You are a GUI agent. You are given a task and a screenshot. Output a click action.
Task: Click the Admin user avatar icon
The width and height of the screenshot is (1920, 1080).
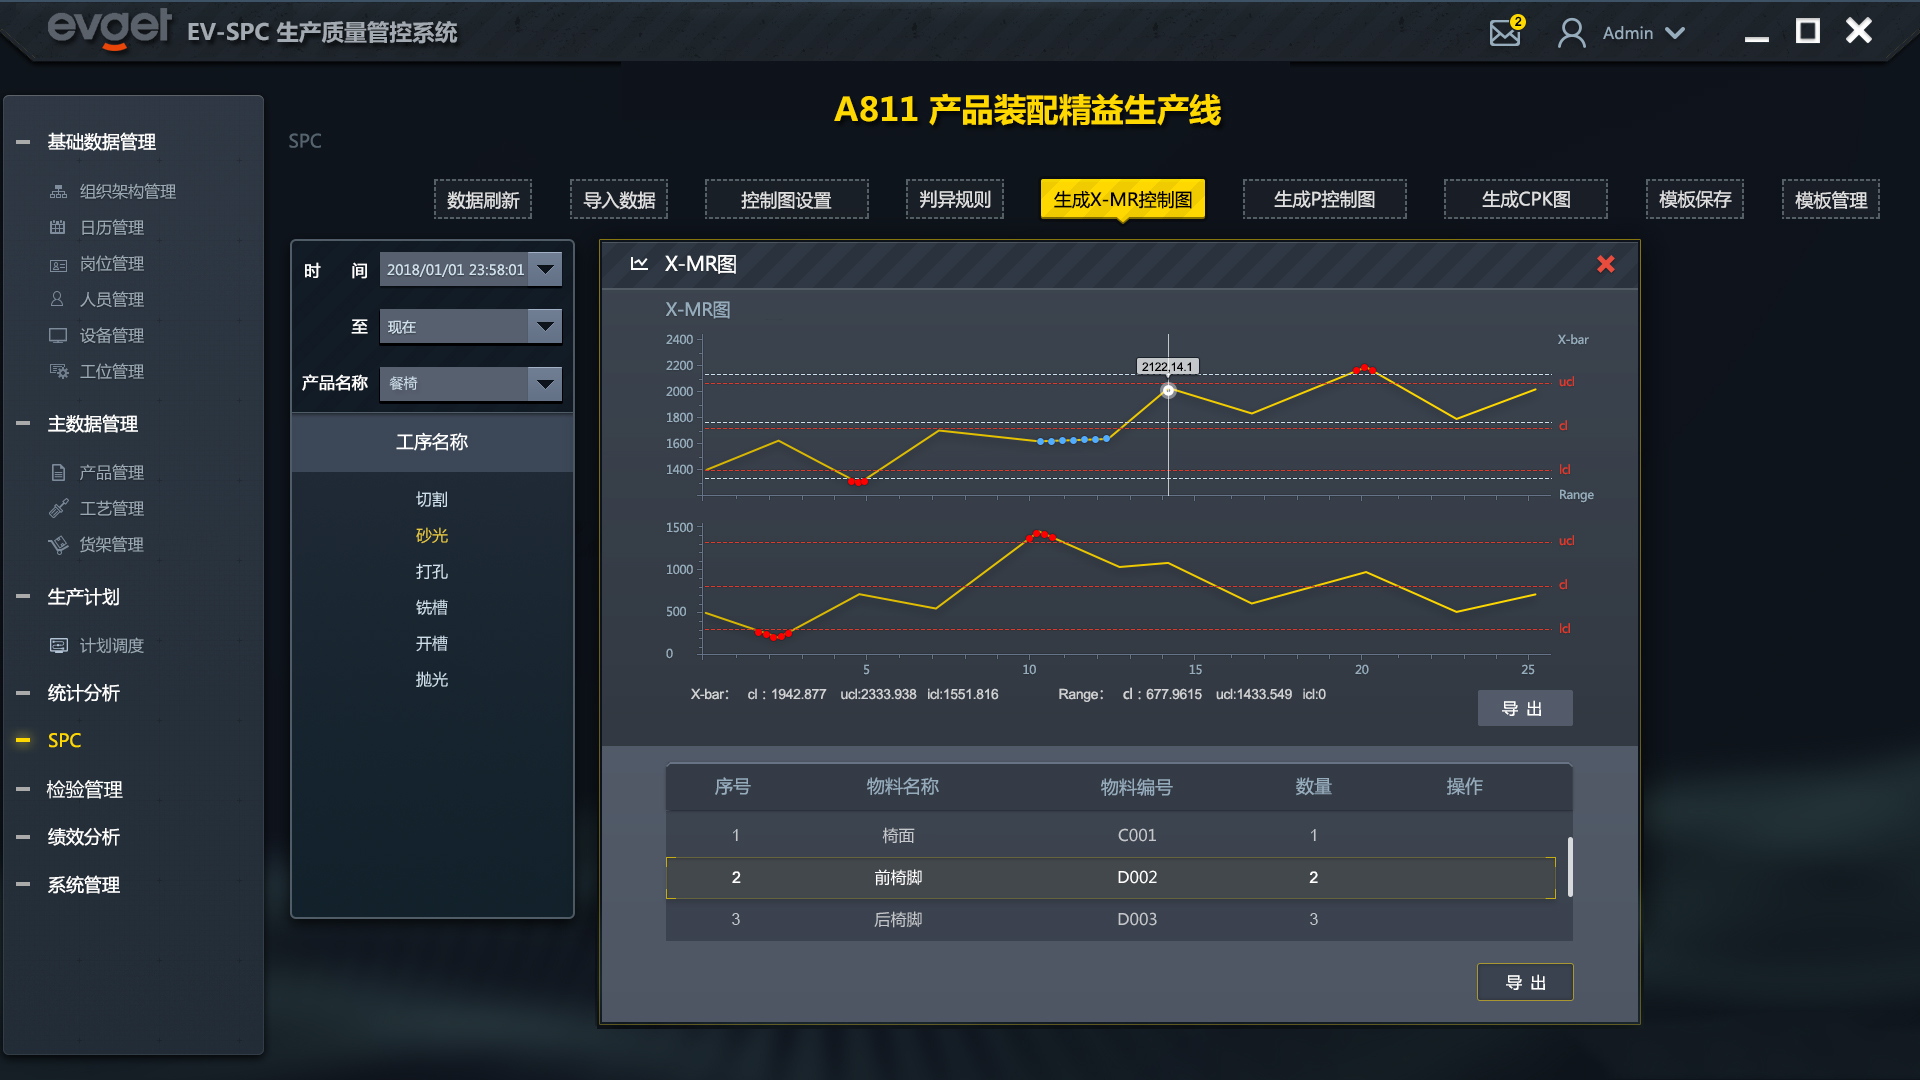point(1571,33)
